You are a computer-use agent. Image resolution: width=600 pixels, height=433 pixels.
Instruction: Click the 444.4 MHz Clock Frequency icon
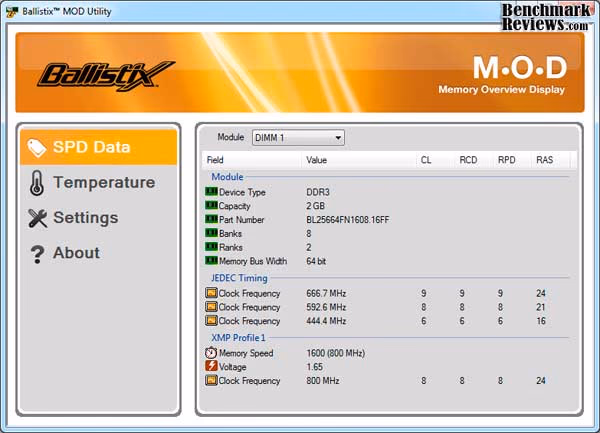coord(211,320)
